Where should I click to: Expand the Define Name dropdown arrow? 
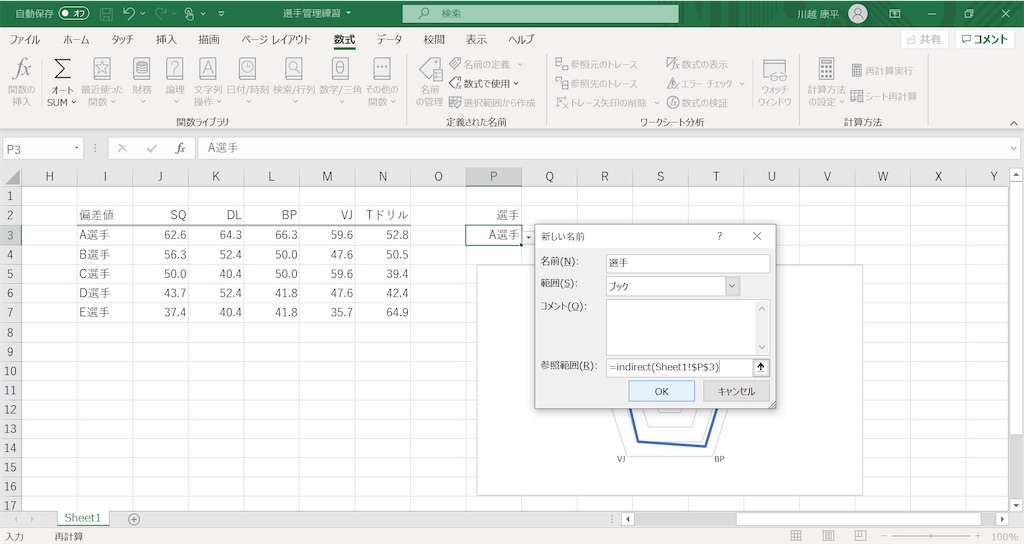[x=520, y=65]
